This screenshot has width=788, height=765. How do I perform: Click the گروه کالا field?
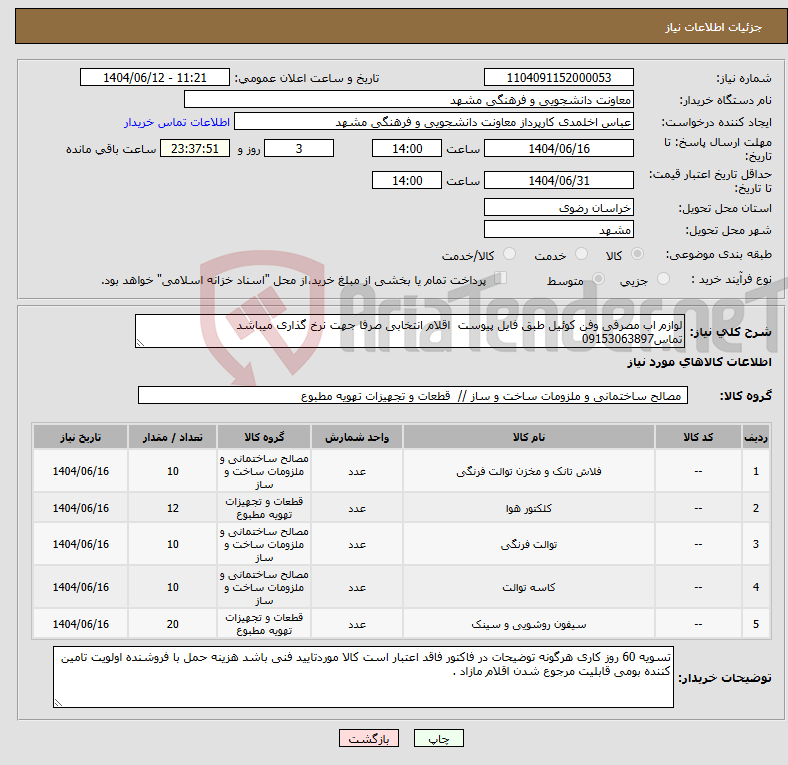(413, 395)
